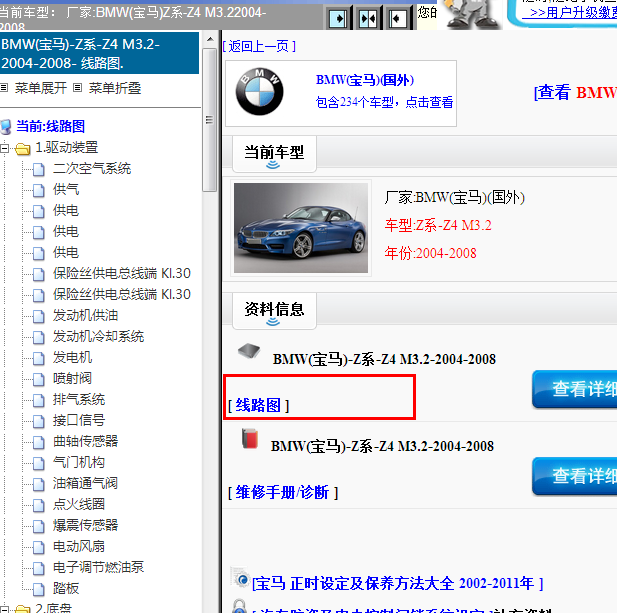This screenshot has width=617, height=613.
Task: Click the tree panel scrollbar thumb
Action: [210, 120]
